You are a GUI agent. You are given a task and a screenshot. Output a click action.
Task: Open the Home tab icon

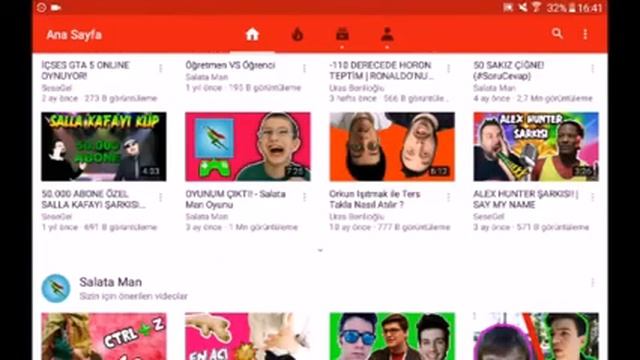click(x=252, y=35)
